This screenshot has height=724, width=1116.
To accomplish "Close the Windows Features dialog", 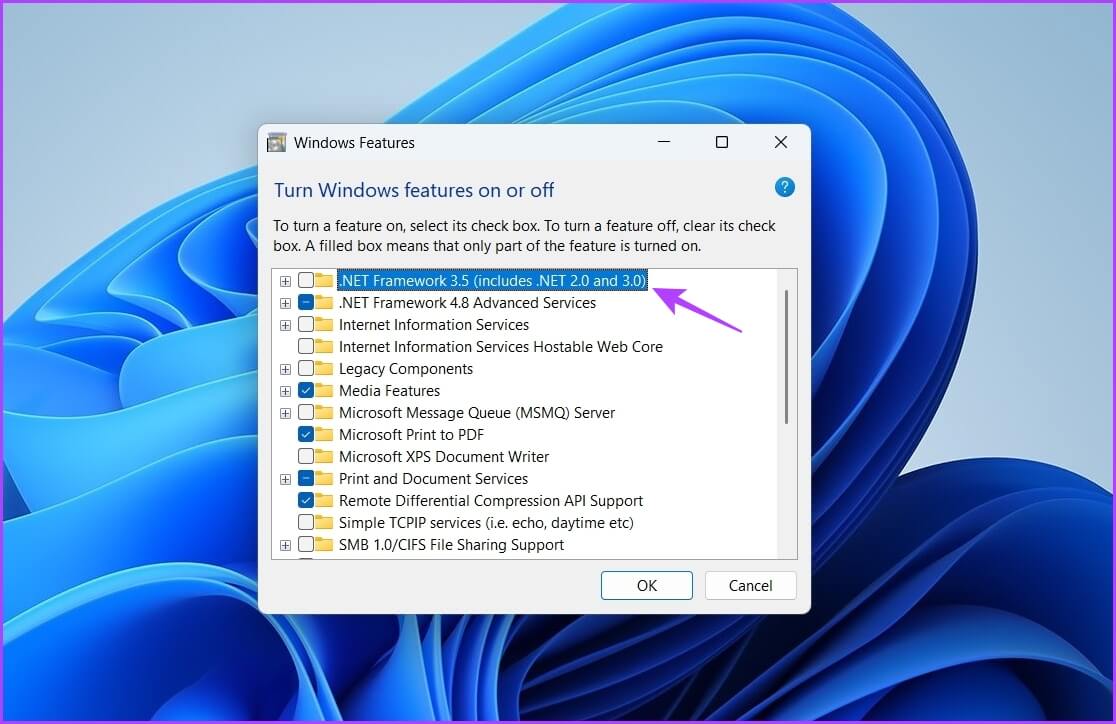I will pos(781,142).
